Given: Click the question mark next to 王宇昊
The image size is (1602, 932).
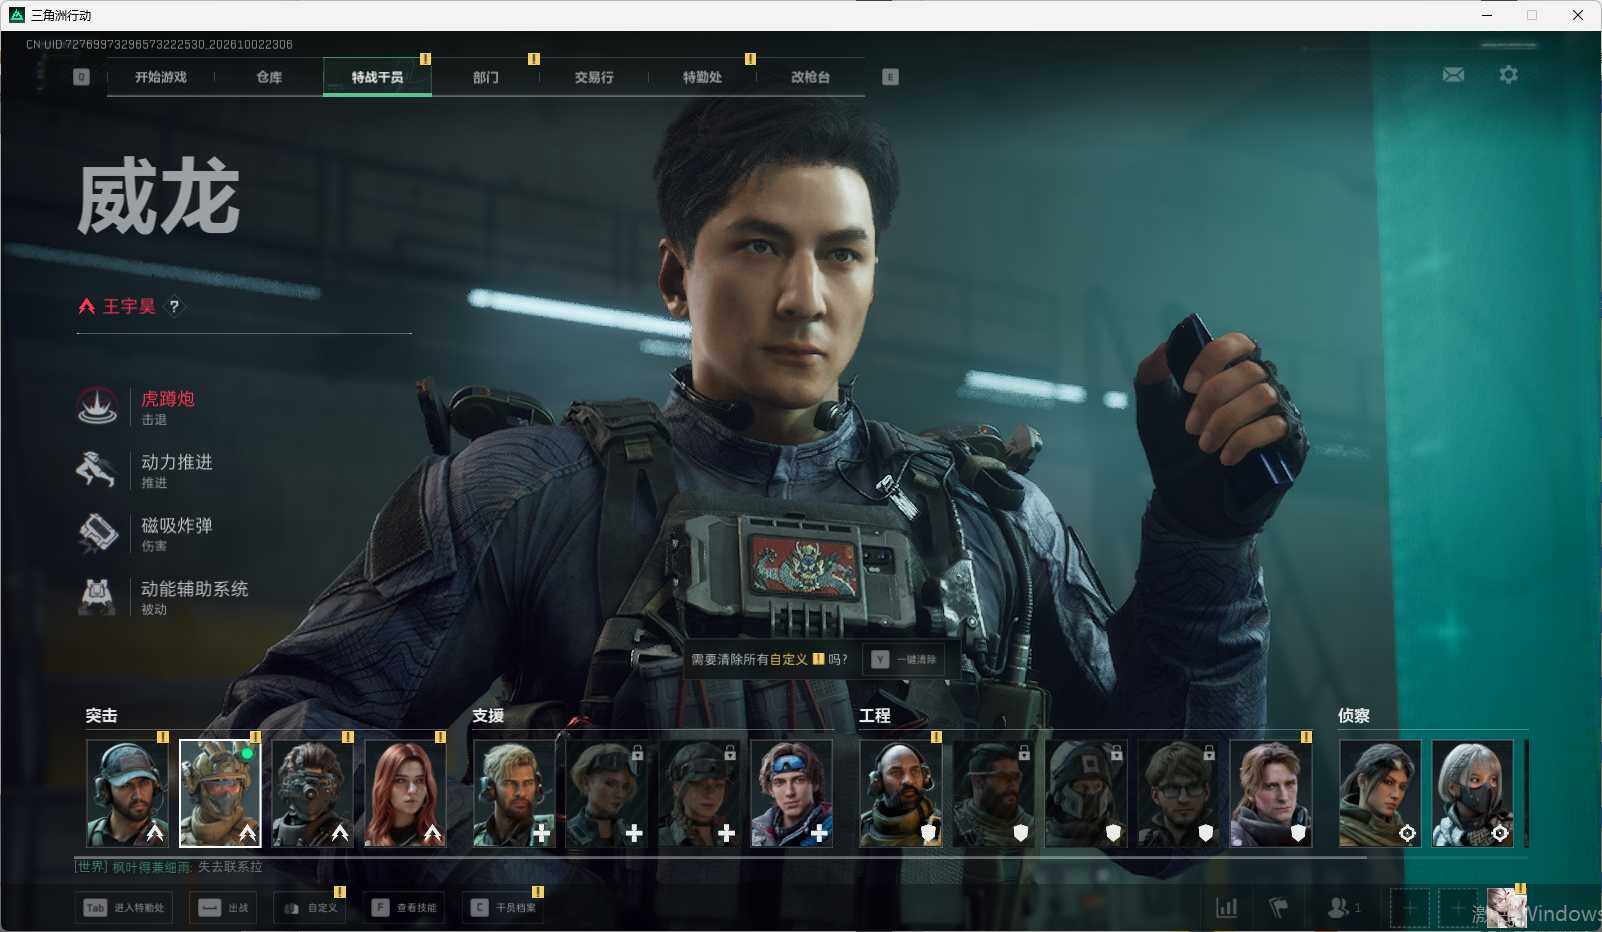Looking at the screenshot, I should [174, 307].
